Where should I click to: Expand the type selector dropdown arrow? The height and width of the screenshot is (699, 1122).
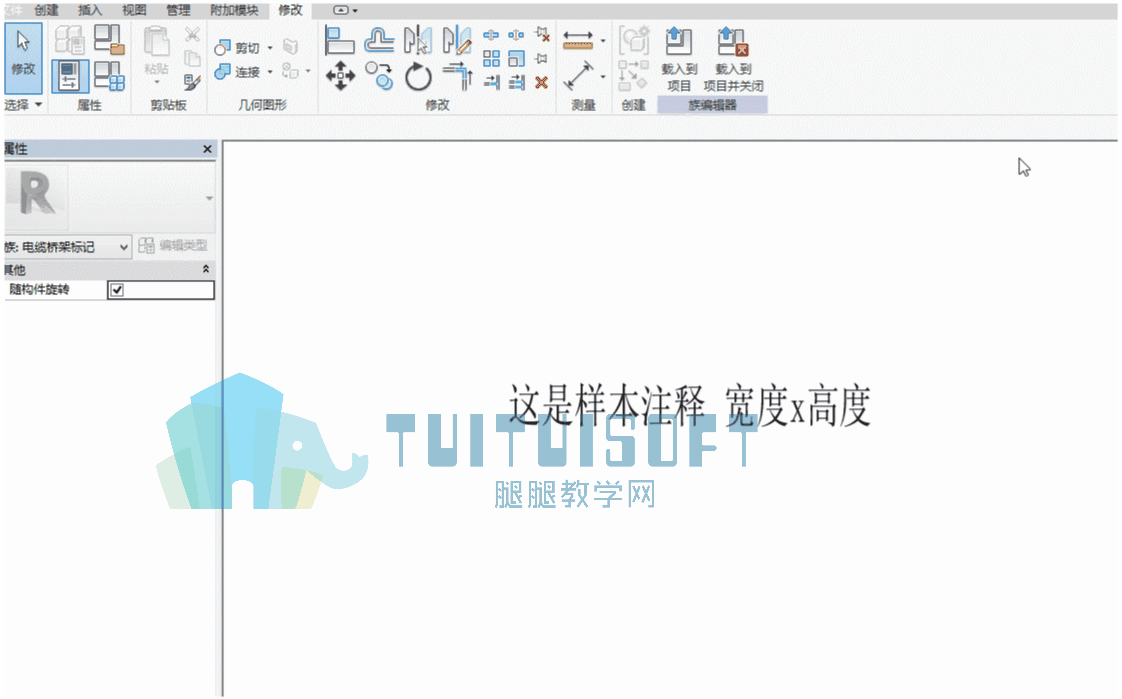pos(209,198)
